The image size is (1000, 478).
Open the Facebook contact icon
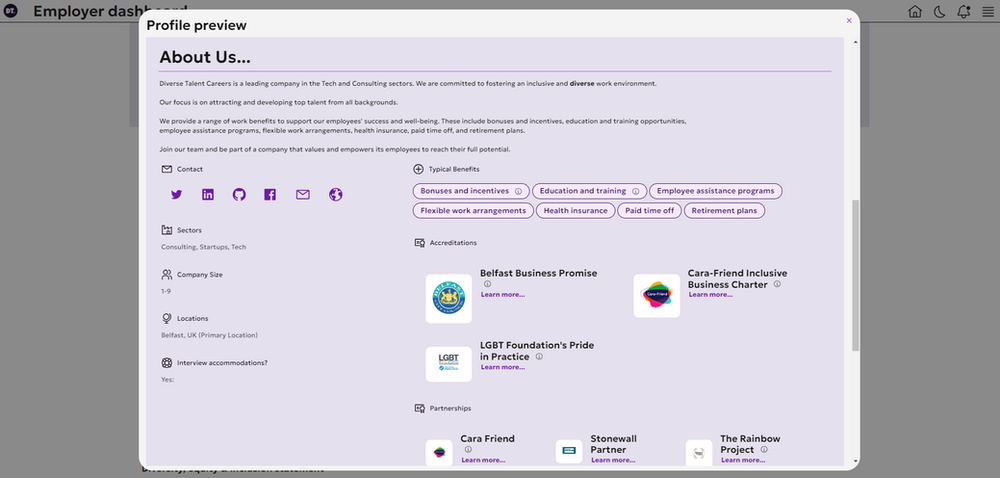pos(270,195)
